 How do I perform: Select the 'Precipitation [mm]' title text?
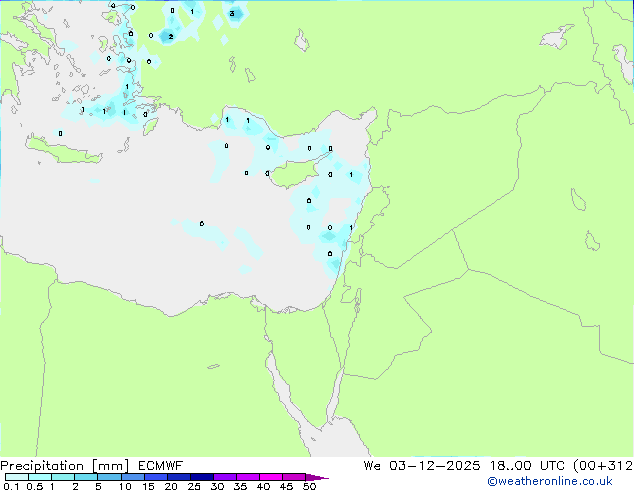tap(64, 466)
